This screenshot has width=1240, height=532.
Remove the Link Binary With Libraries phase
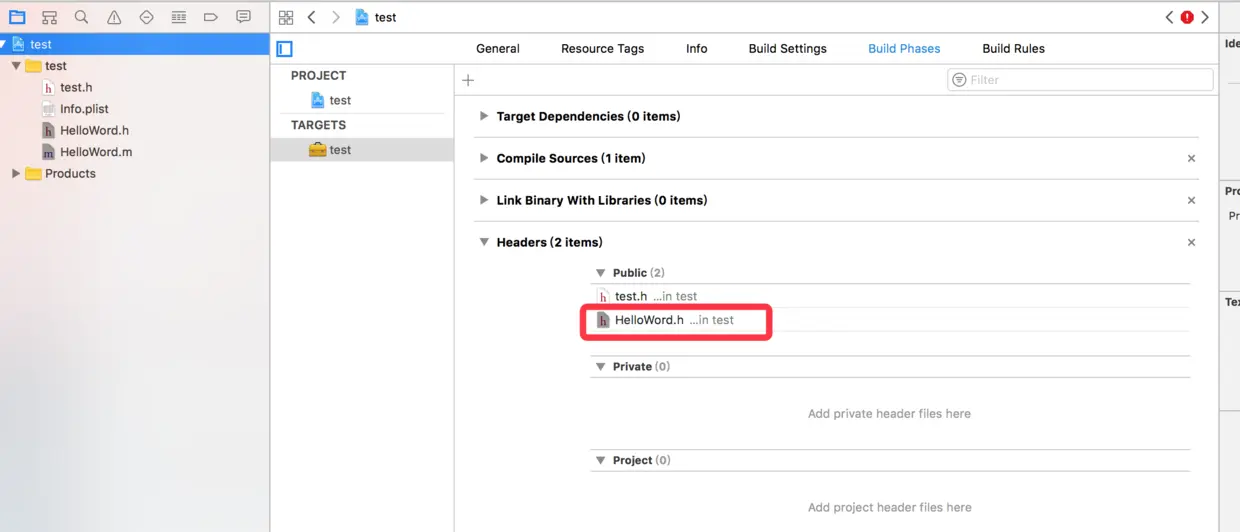tap(1191, 200)
